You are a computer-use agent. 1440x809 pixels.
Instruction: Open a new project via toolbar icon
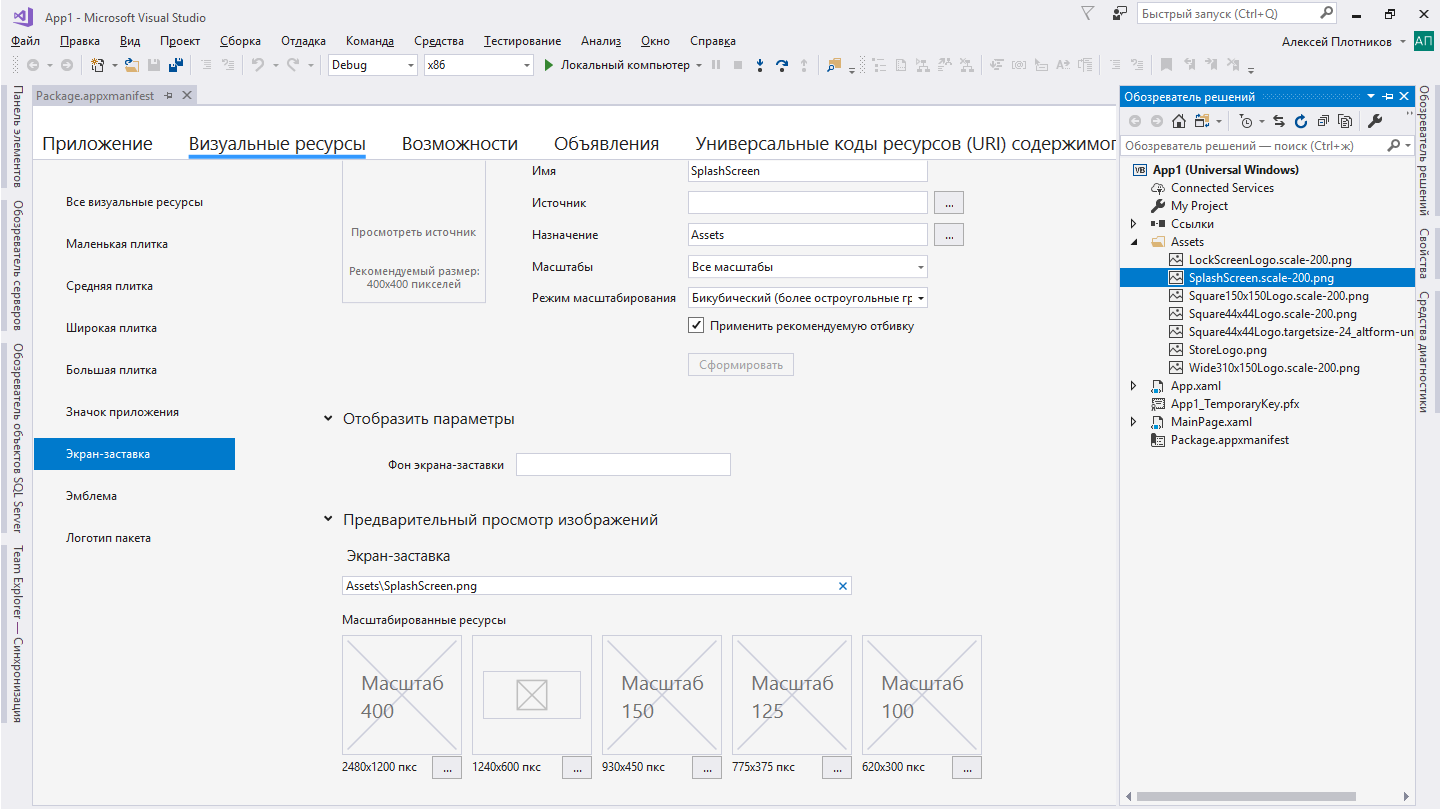pyautogui.click(x=97, y=66)
